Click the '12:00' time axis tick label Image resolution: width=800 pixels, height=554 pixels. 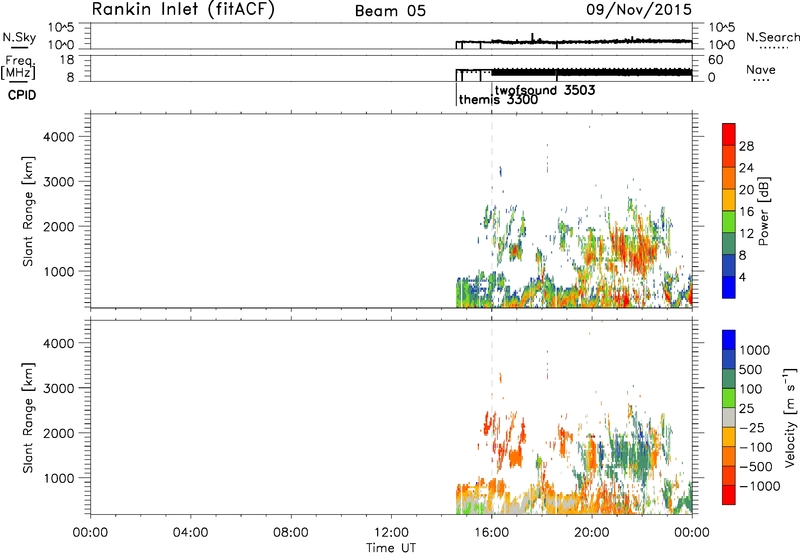pos(391,532)
